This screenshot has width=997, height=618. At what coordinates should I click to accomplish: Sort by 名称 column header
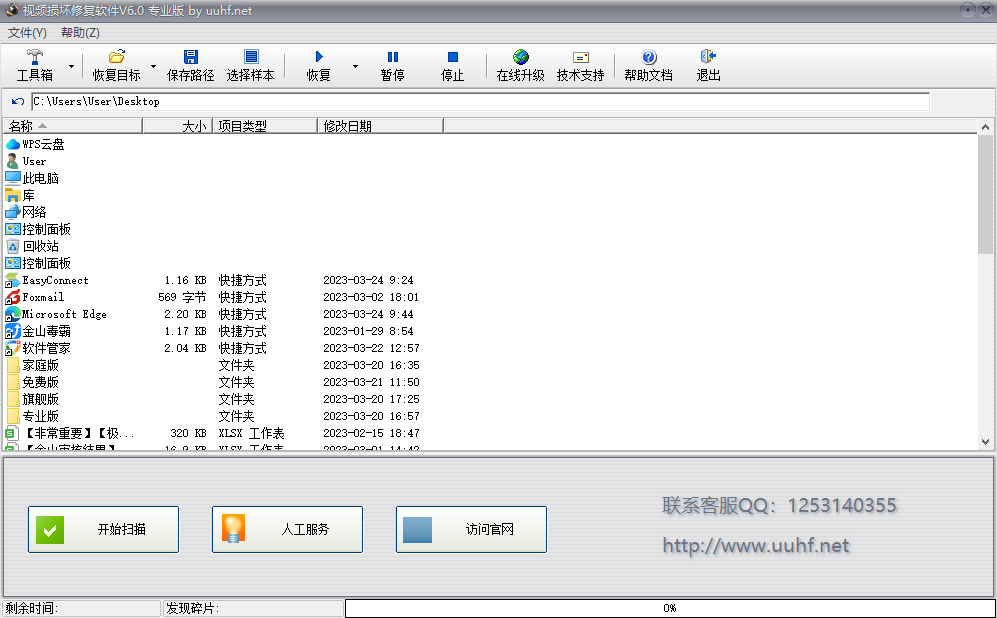pos(72,126)
